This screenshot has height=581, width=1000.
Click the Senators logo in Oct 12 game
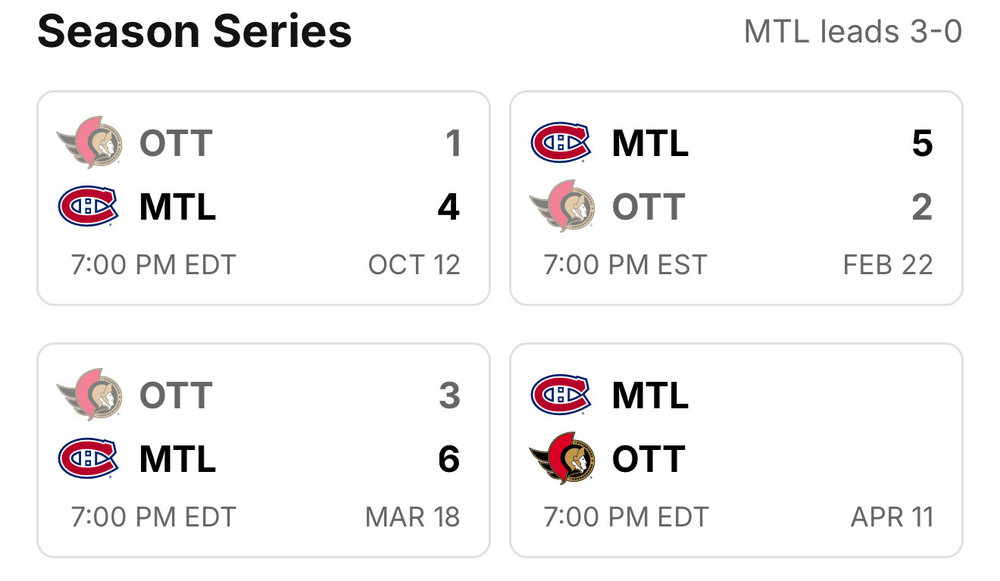[x=89, y=142]
